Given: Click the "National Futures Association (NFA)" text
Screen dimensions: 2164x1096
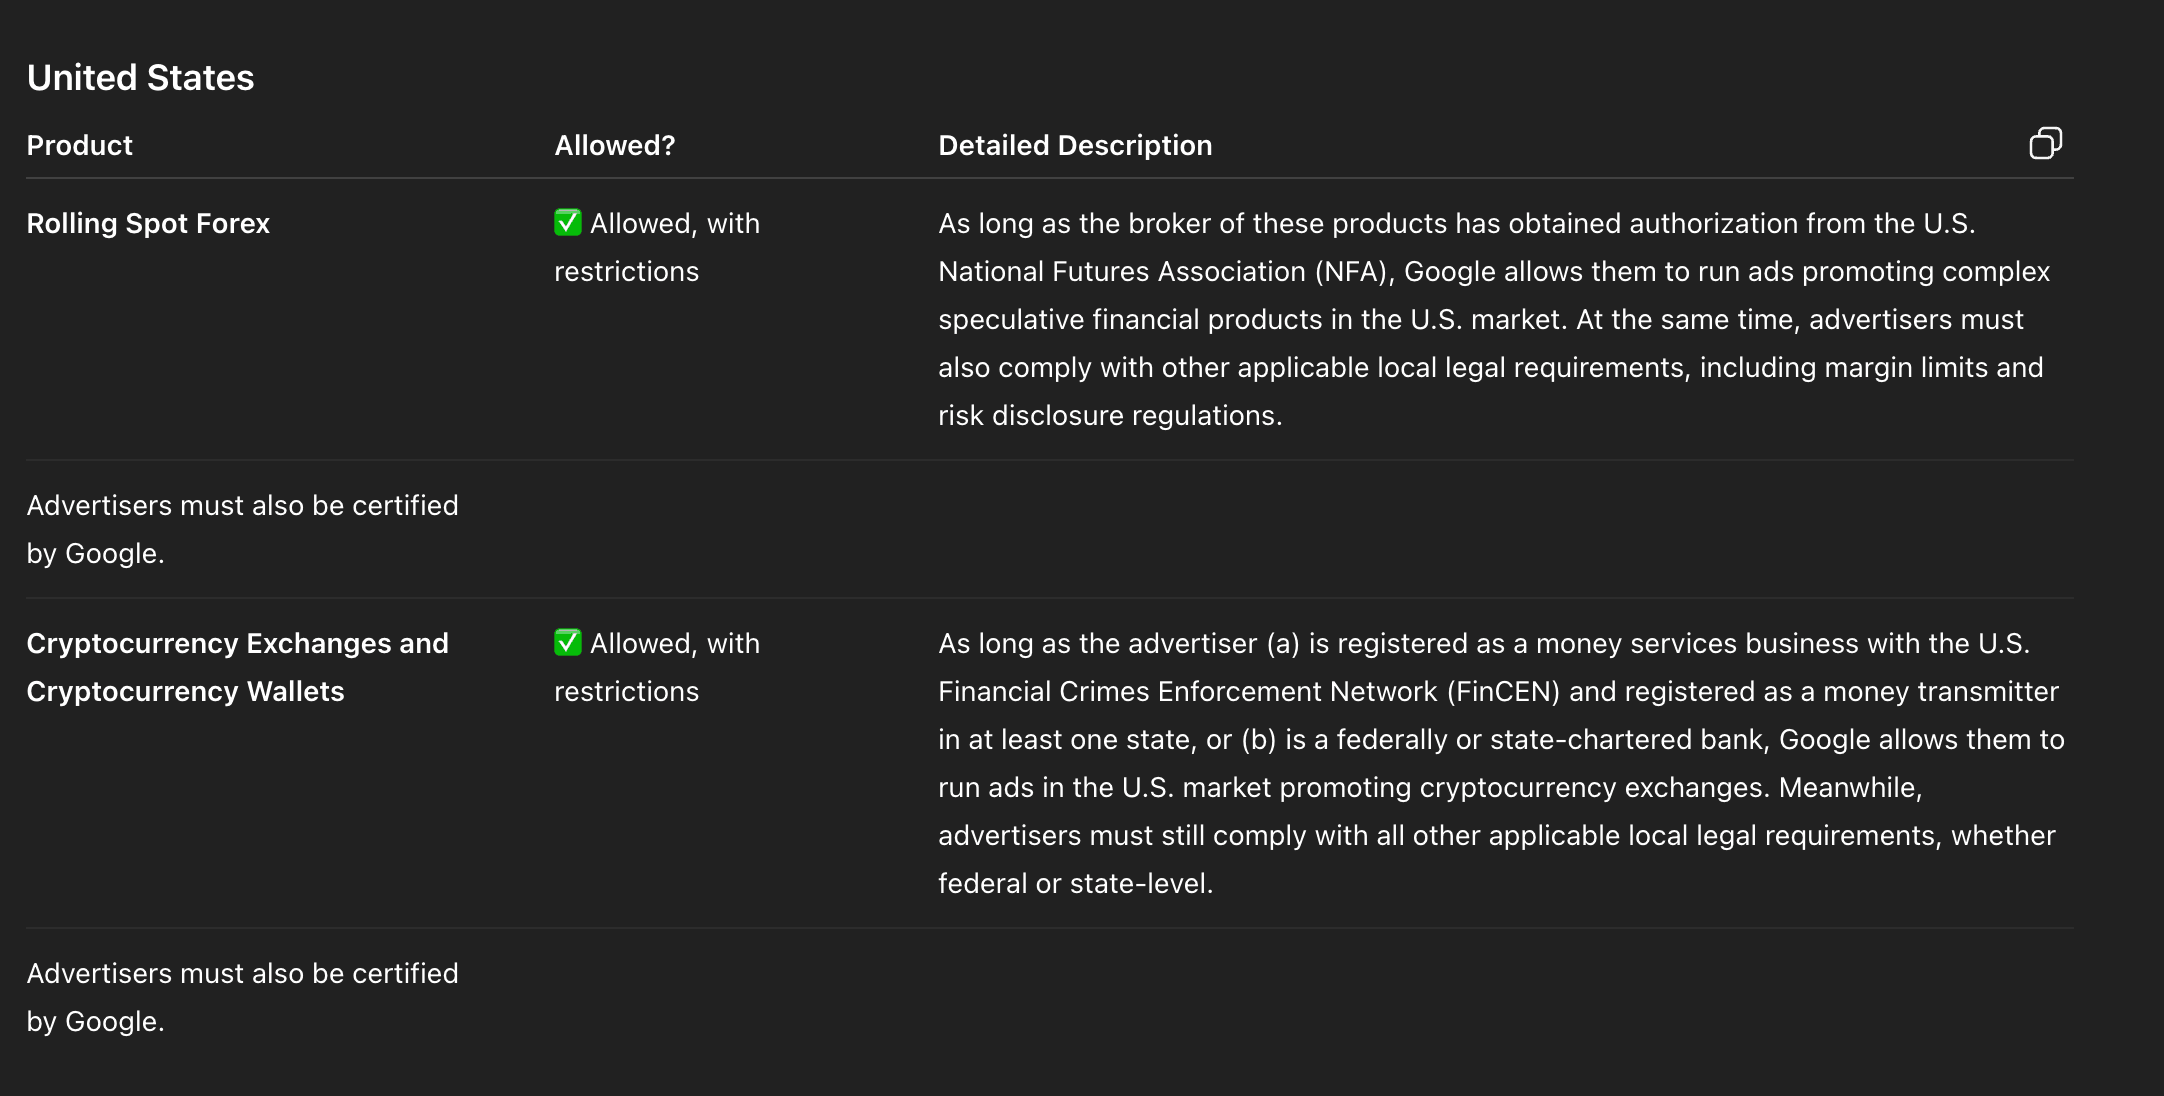Looking at the screenshot, I should [x=1165, y=272].
